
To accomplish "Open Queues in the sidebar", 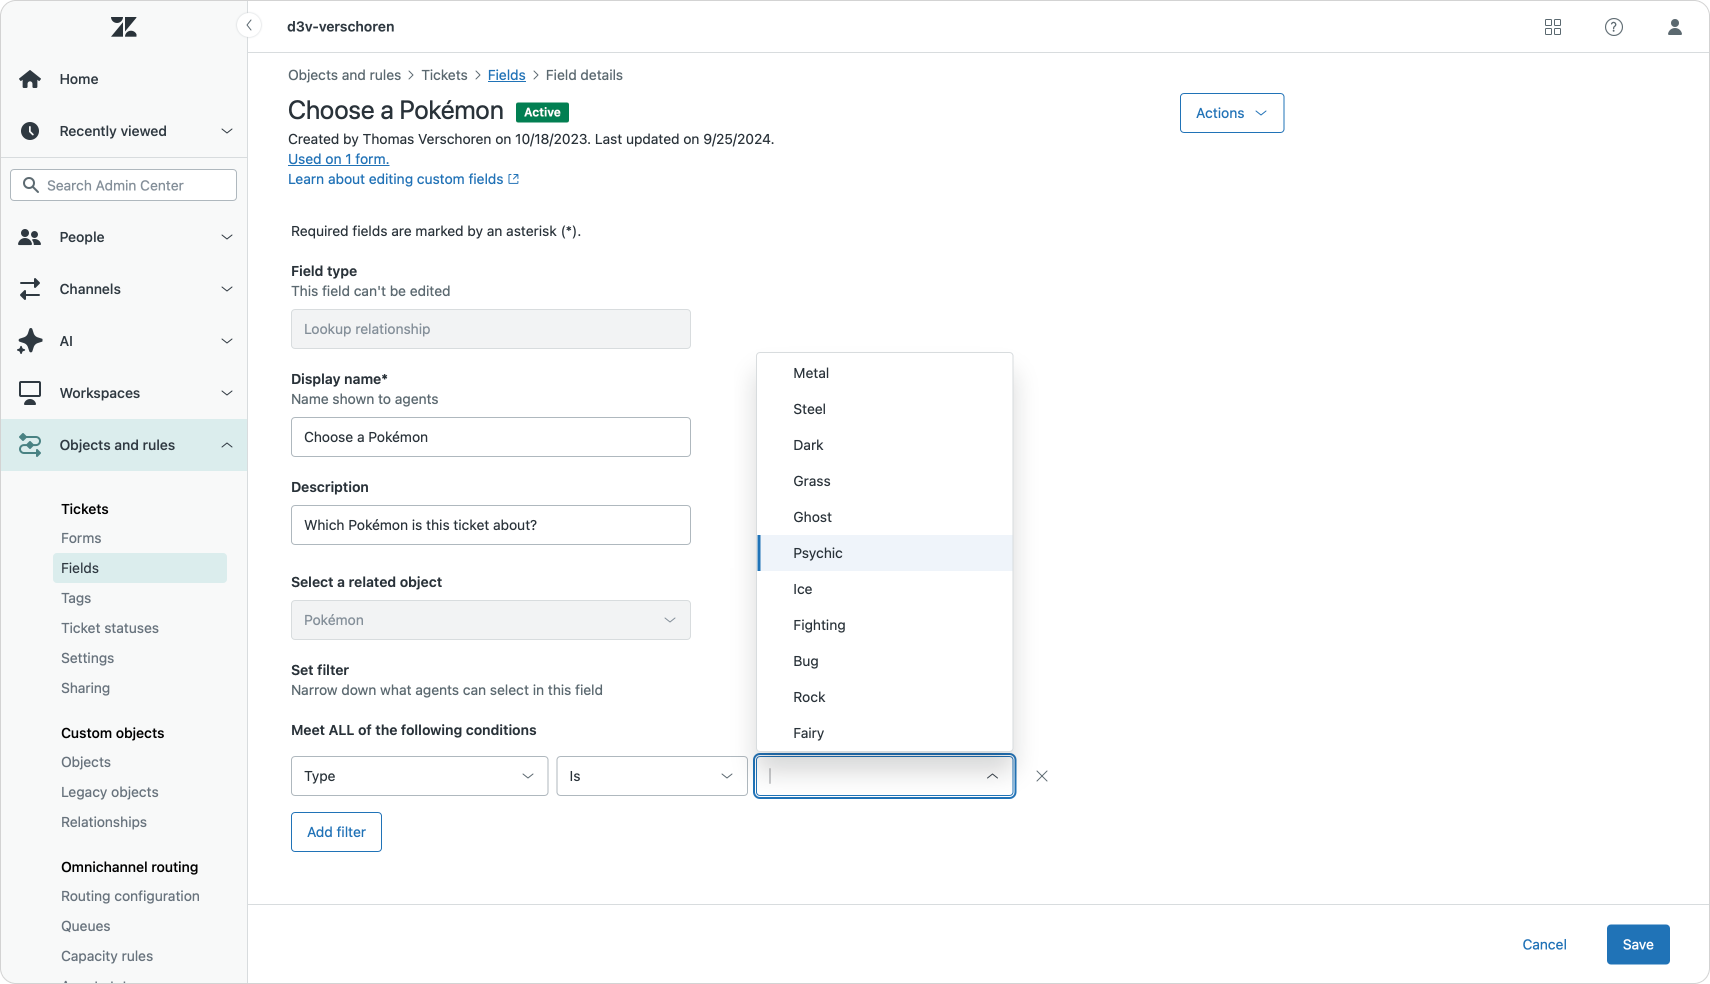I will pyautogui.click(x=86, y=926).
